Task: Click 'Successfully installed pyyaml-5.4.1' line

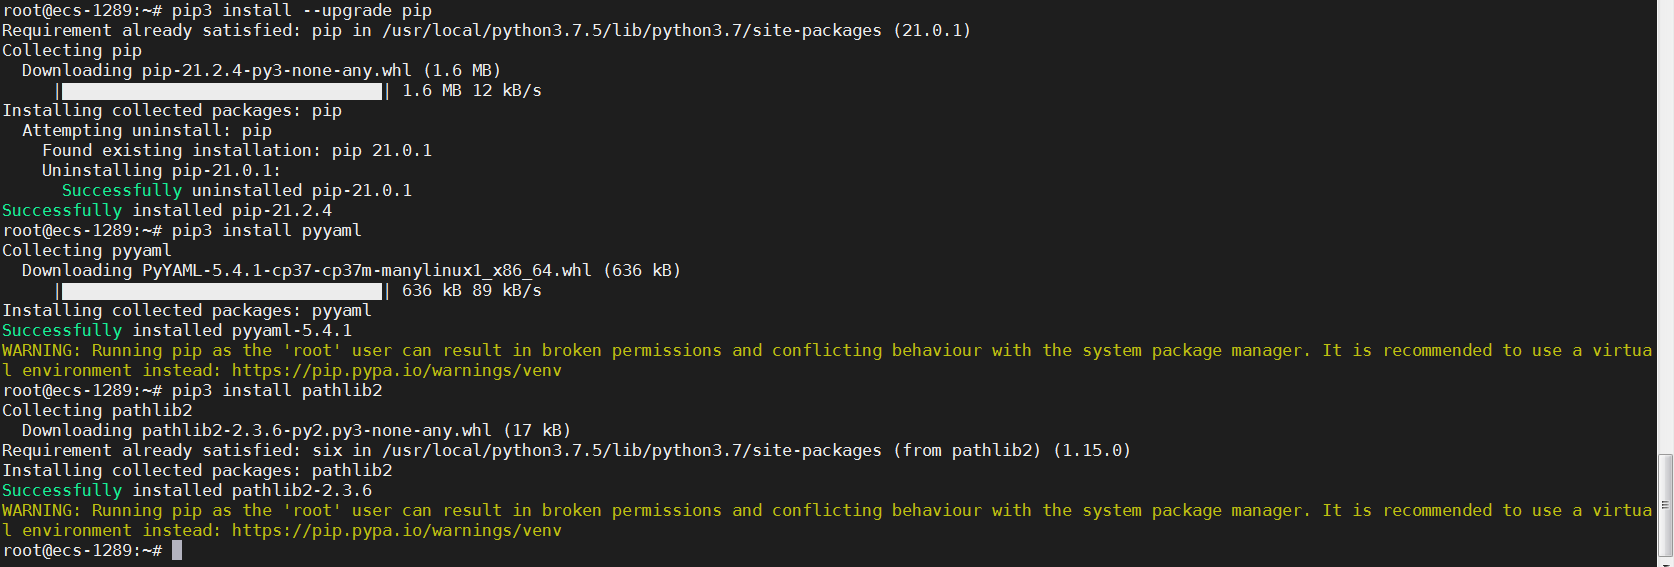Action: tap(177, 331)
